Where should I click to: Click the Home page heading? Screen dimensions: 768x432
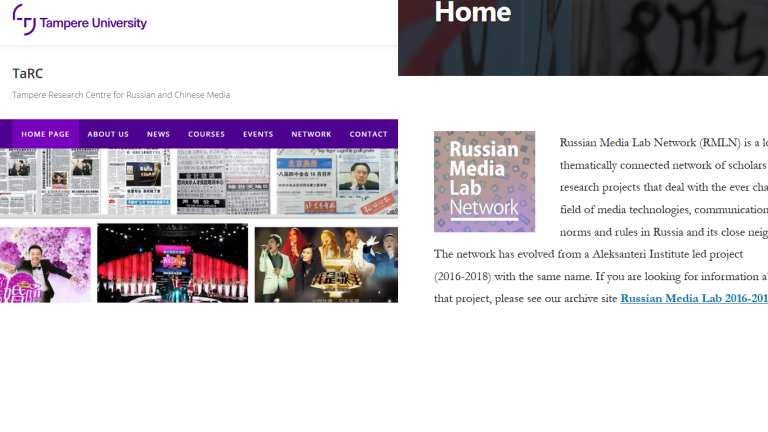click(473, 13)
